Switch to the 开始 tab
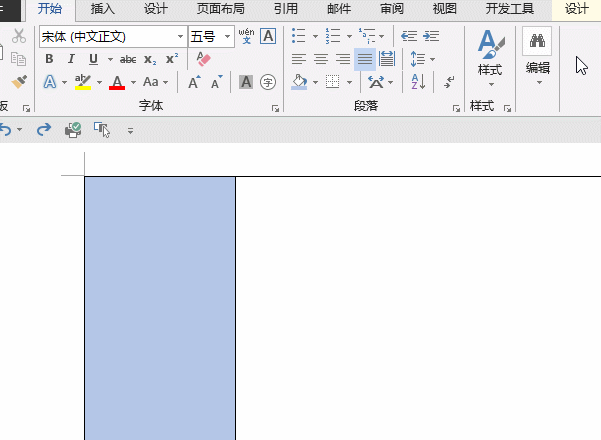The width and height of the screenshot is (601, 440). pos(50,8)
